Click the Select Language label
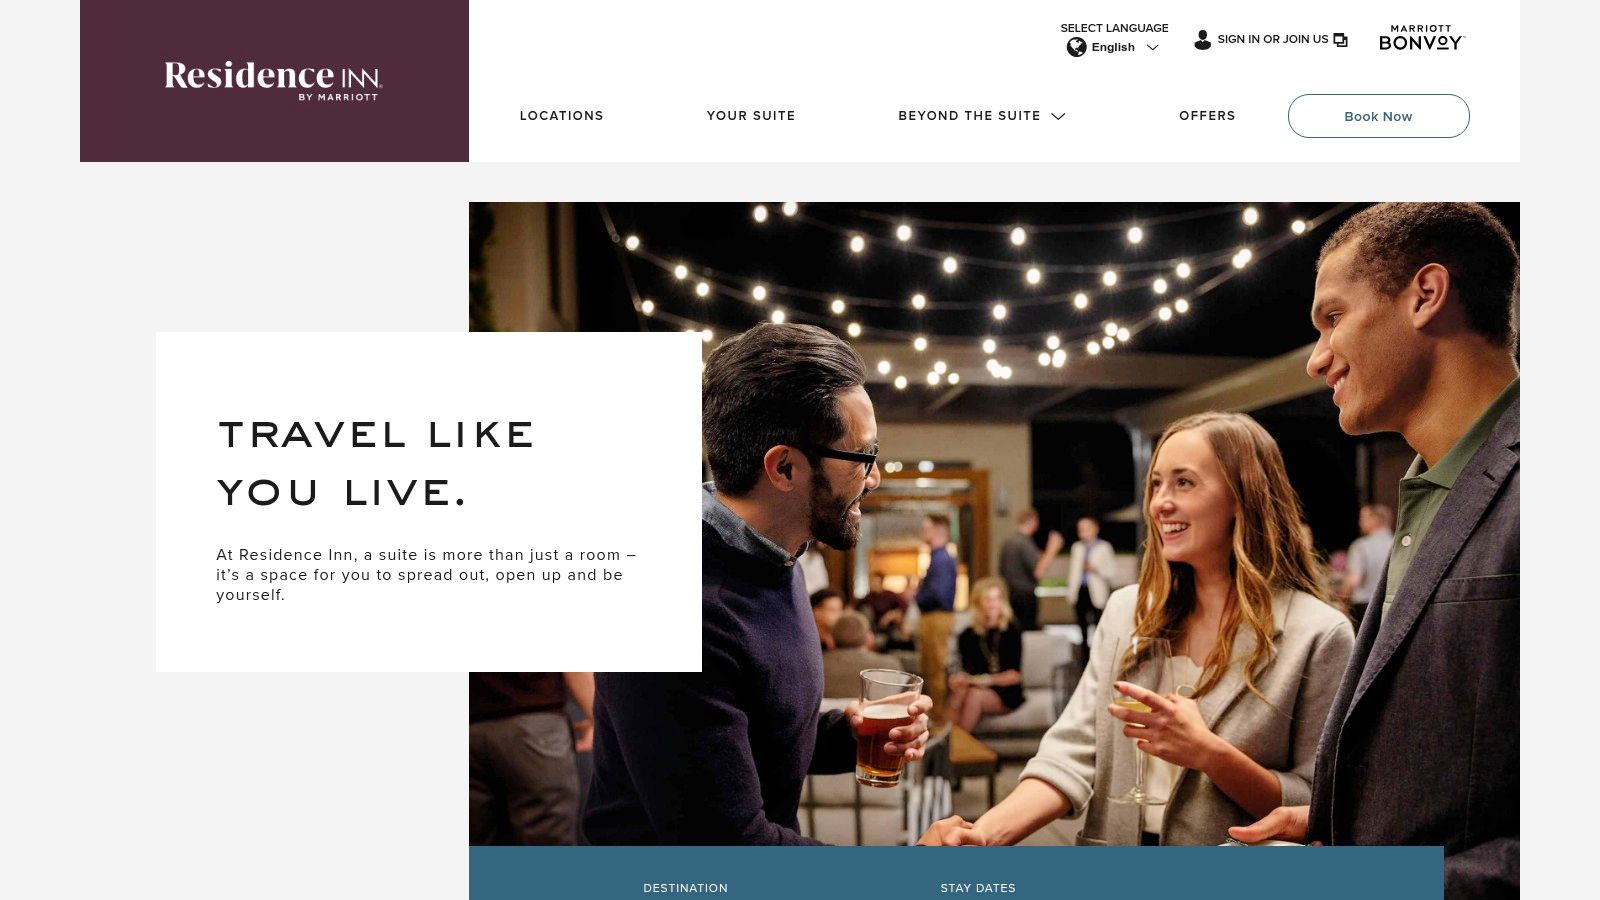 click(1114, 28)
